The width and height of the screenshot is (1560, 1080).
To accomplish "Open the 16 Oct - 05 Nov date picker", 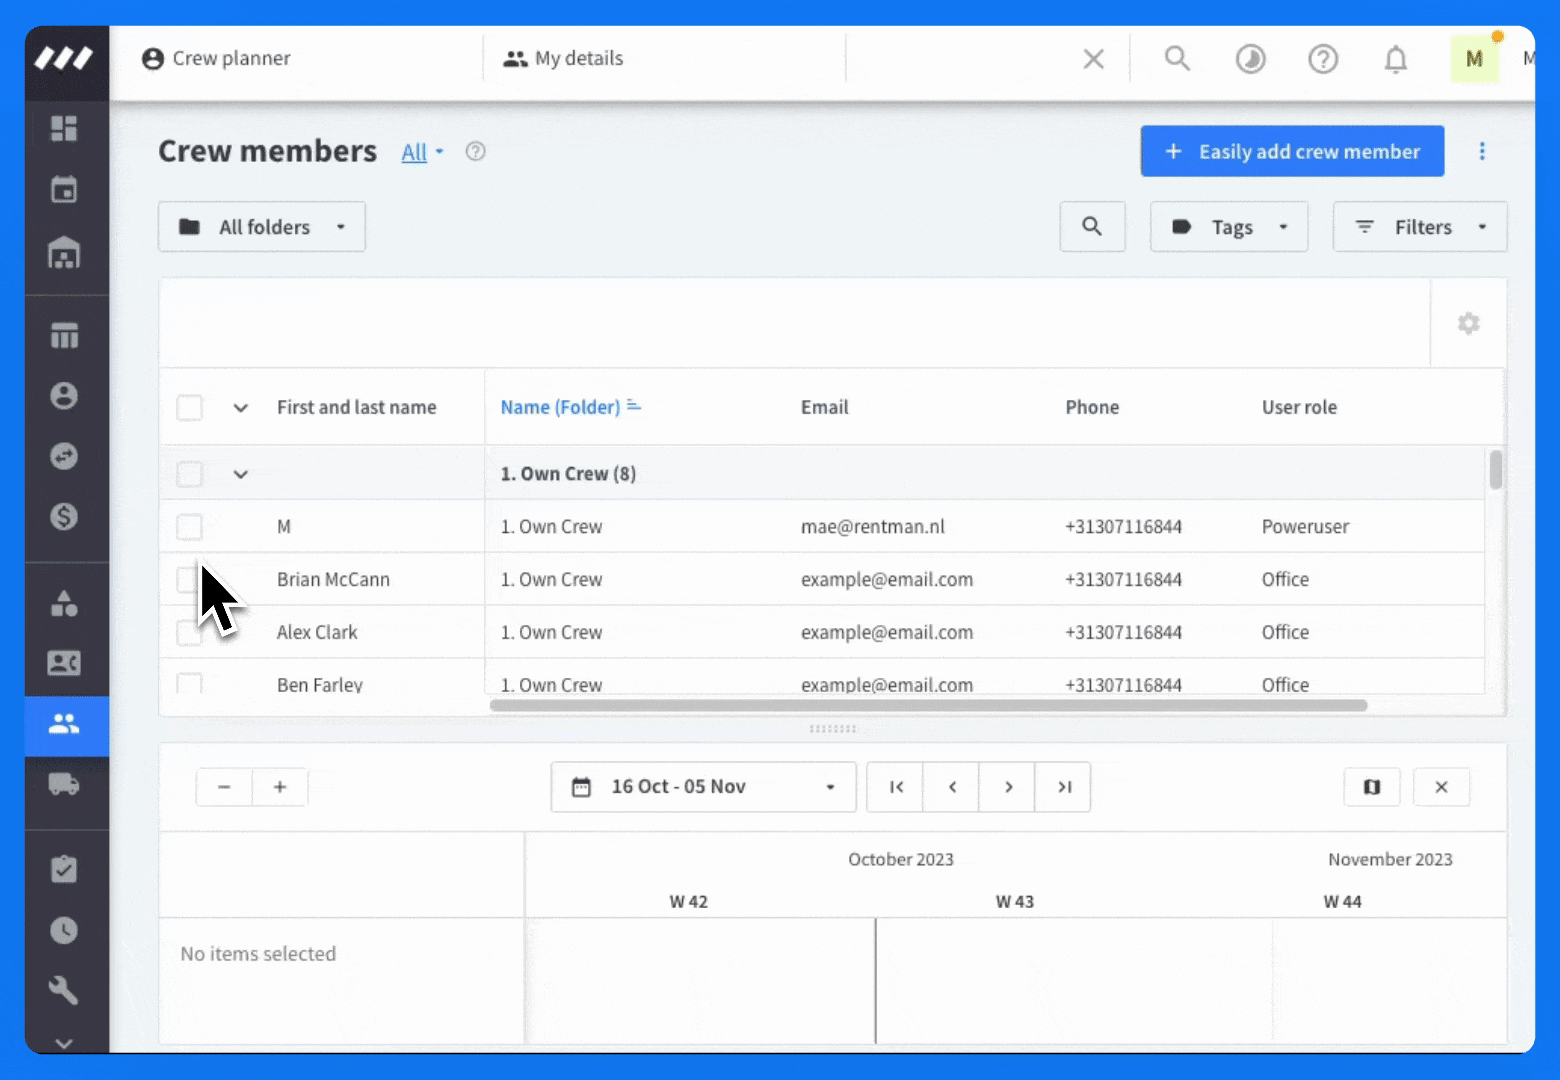I will tap(703, 787).
